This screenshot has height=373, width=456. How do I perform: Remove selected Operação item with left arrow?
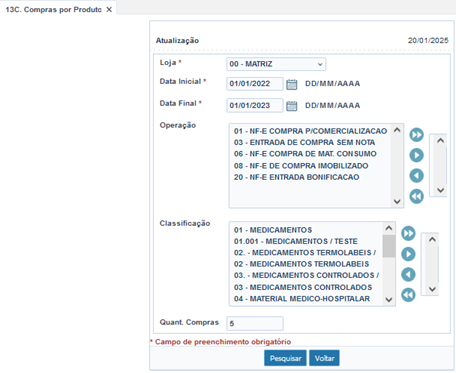pyautogui.click(x=417, y=176)
